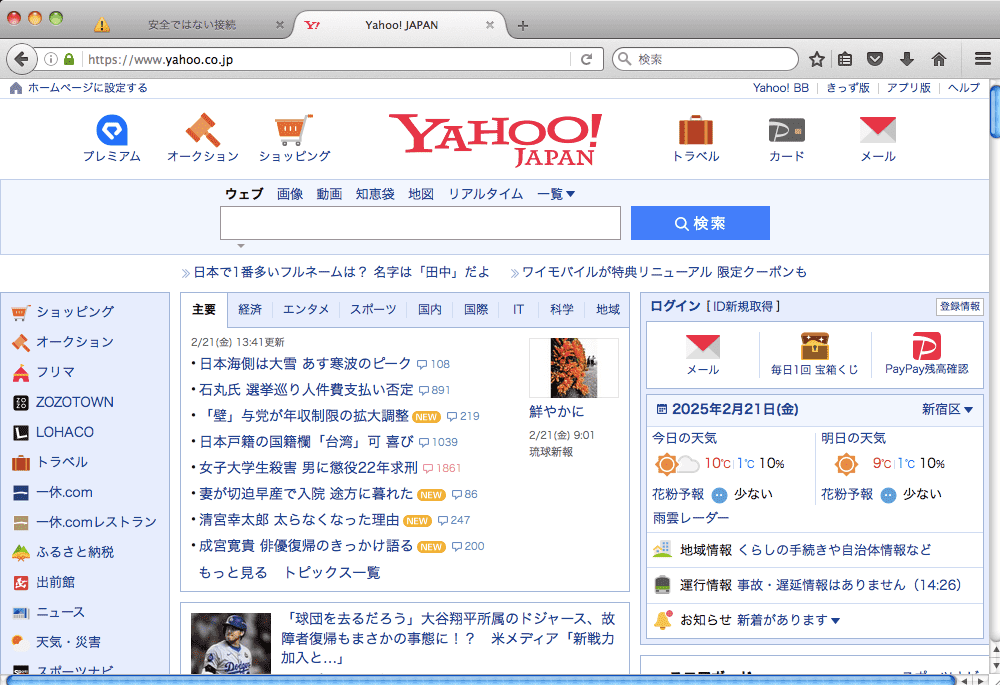This screenshot has height=685, width=1000.
Task: Change the 新宿区 weather location dropdown
Action: click(x=947, y=409)
